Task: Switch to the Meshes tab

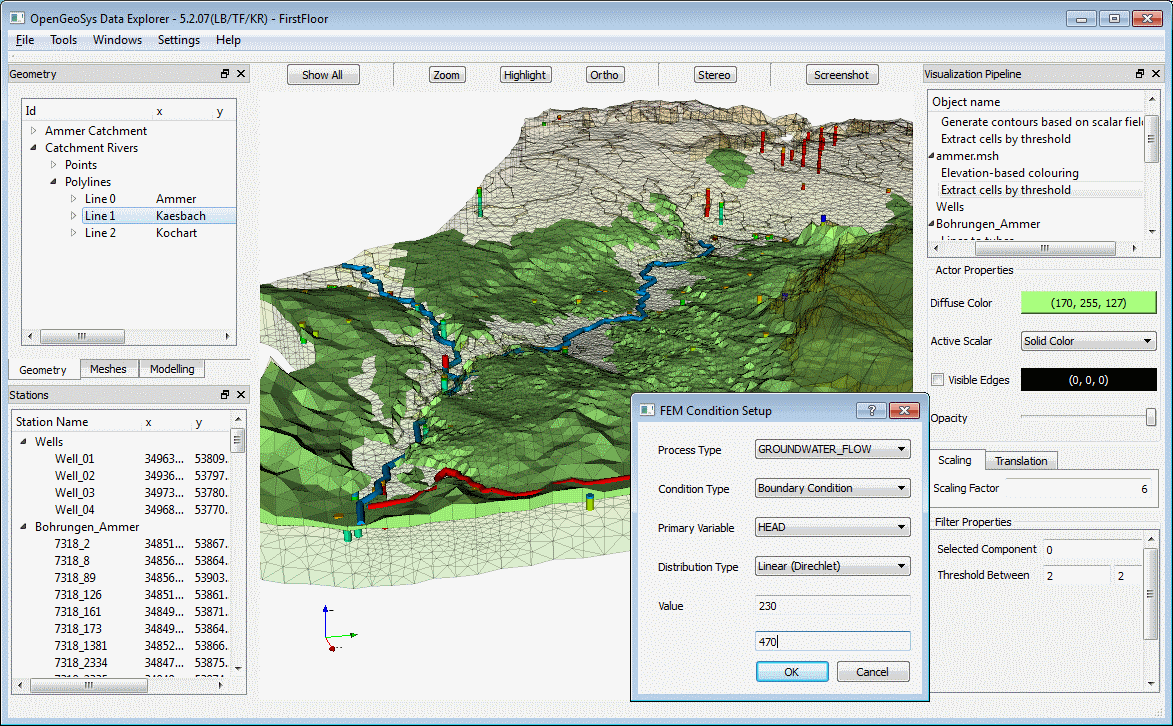Action: tap(108, 369)
